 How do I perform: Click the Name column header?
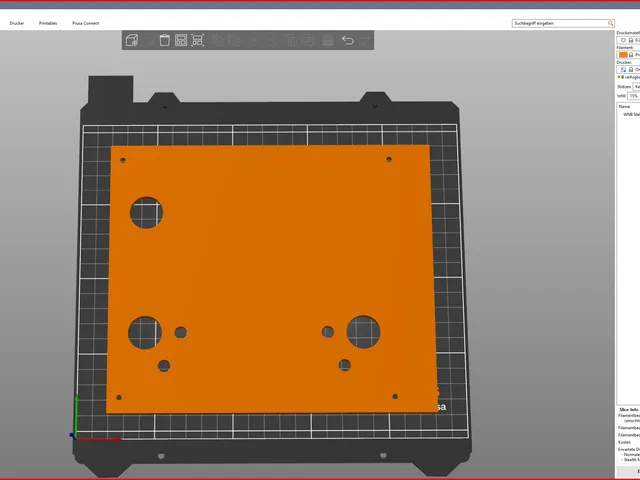pyautogui.click(x=624, y=107)
